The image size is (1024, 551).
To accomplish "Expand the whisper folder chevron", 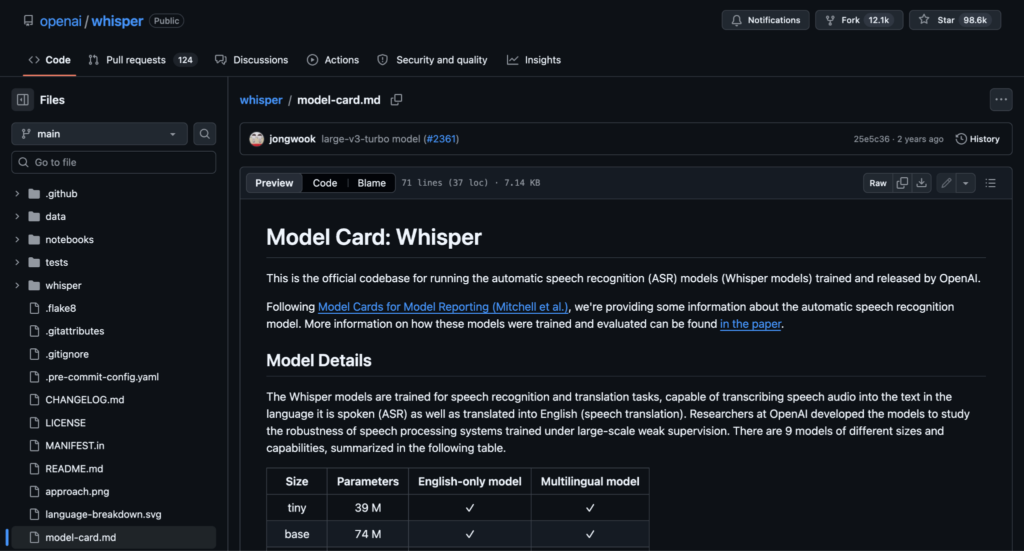I will coord(17,285).
